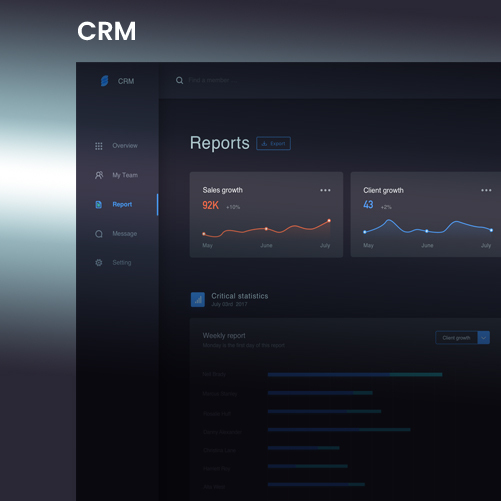Image resolution: width=501 pixels, height=501 pixels.
Task: Click the Overview grid icon
Action: click(99, 146)
